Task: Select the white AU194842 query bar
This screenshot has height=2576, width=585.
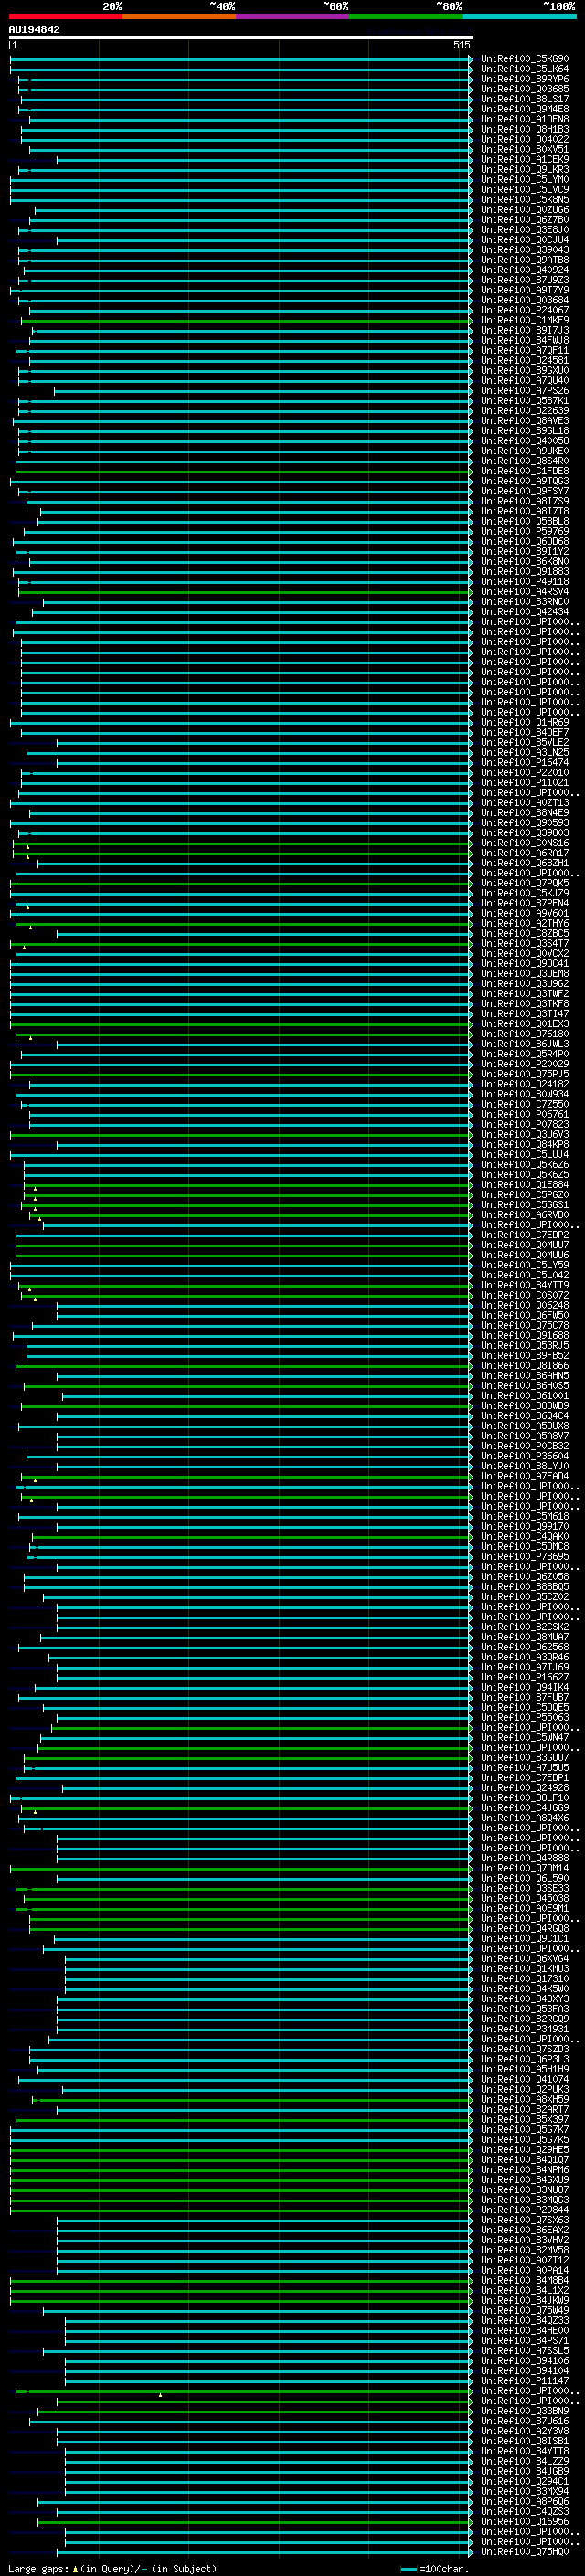Action: [x=241, y=38]
